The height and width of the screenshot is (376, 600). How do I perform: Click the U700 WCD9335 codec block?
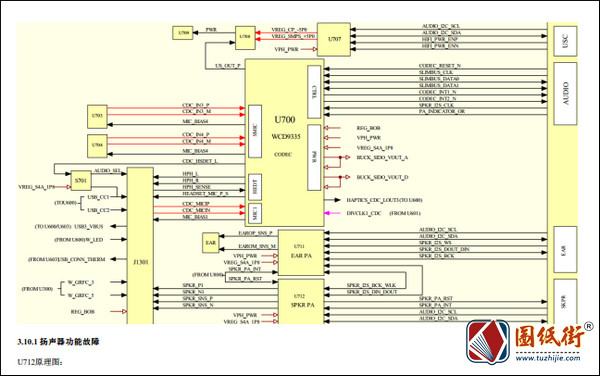[x=284, y=142]
